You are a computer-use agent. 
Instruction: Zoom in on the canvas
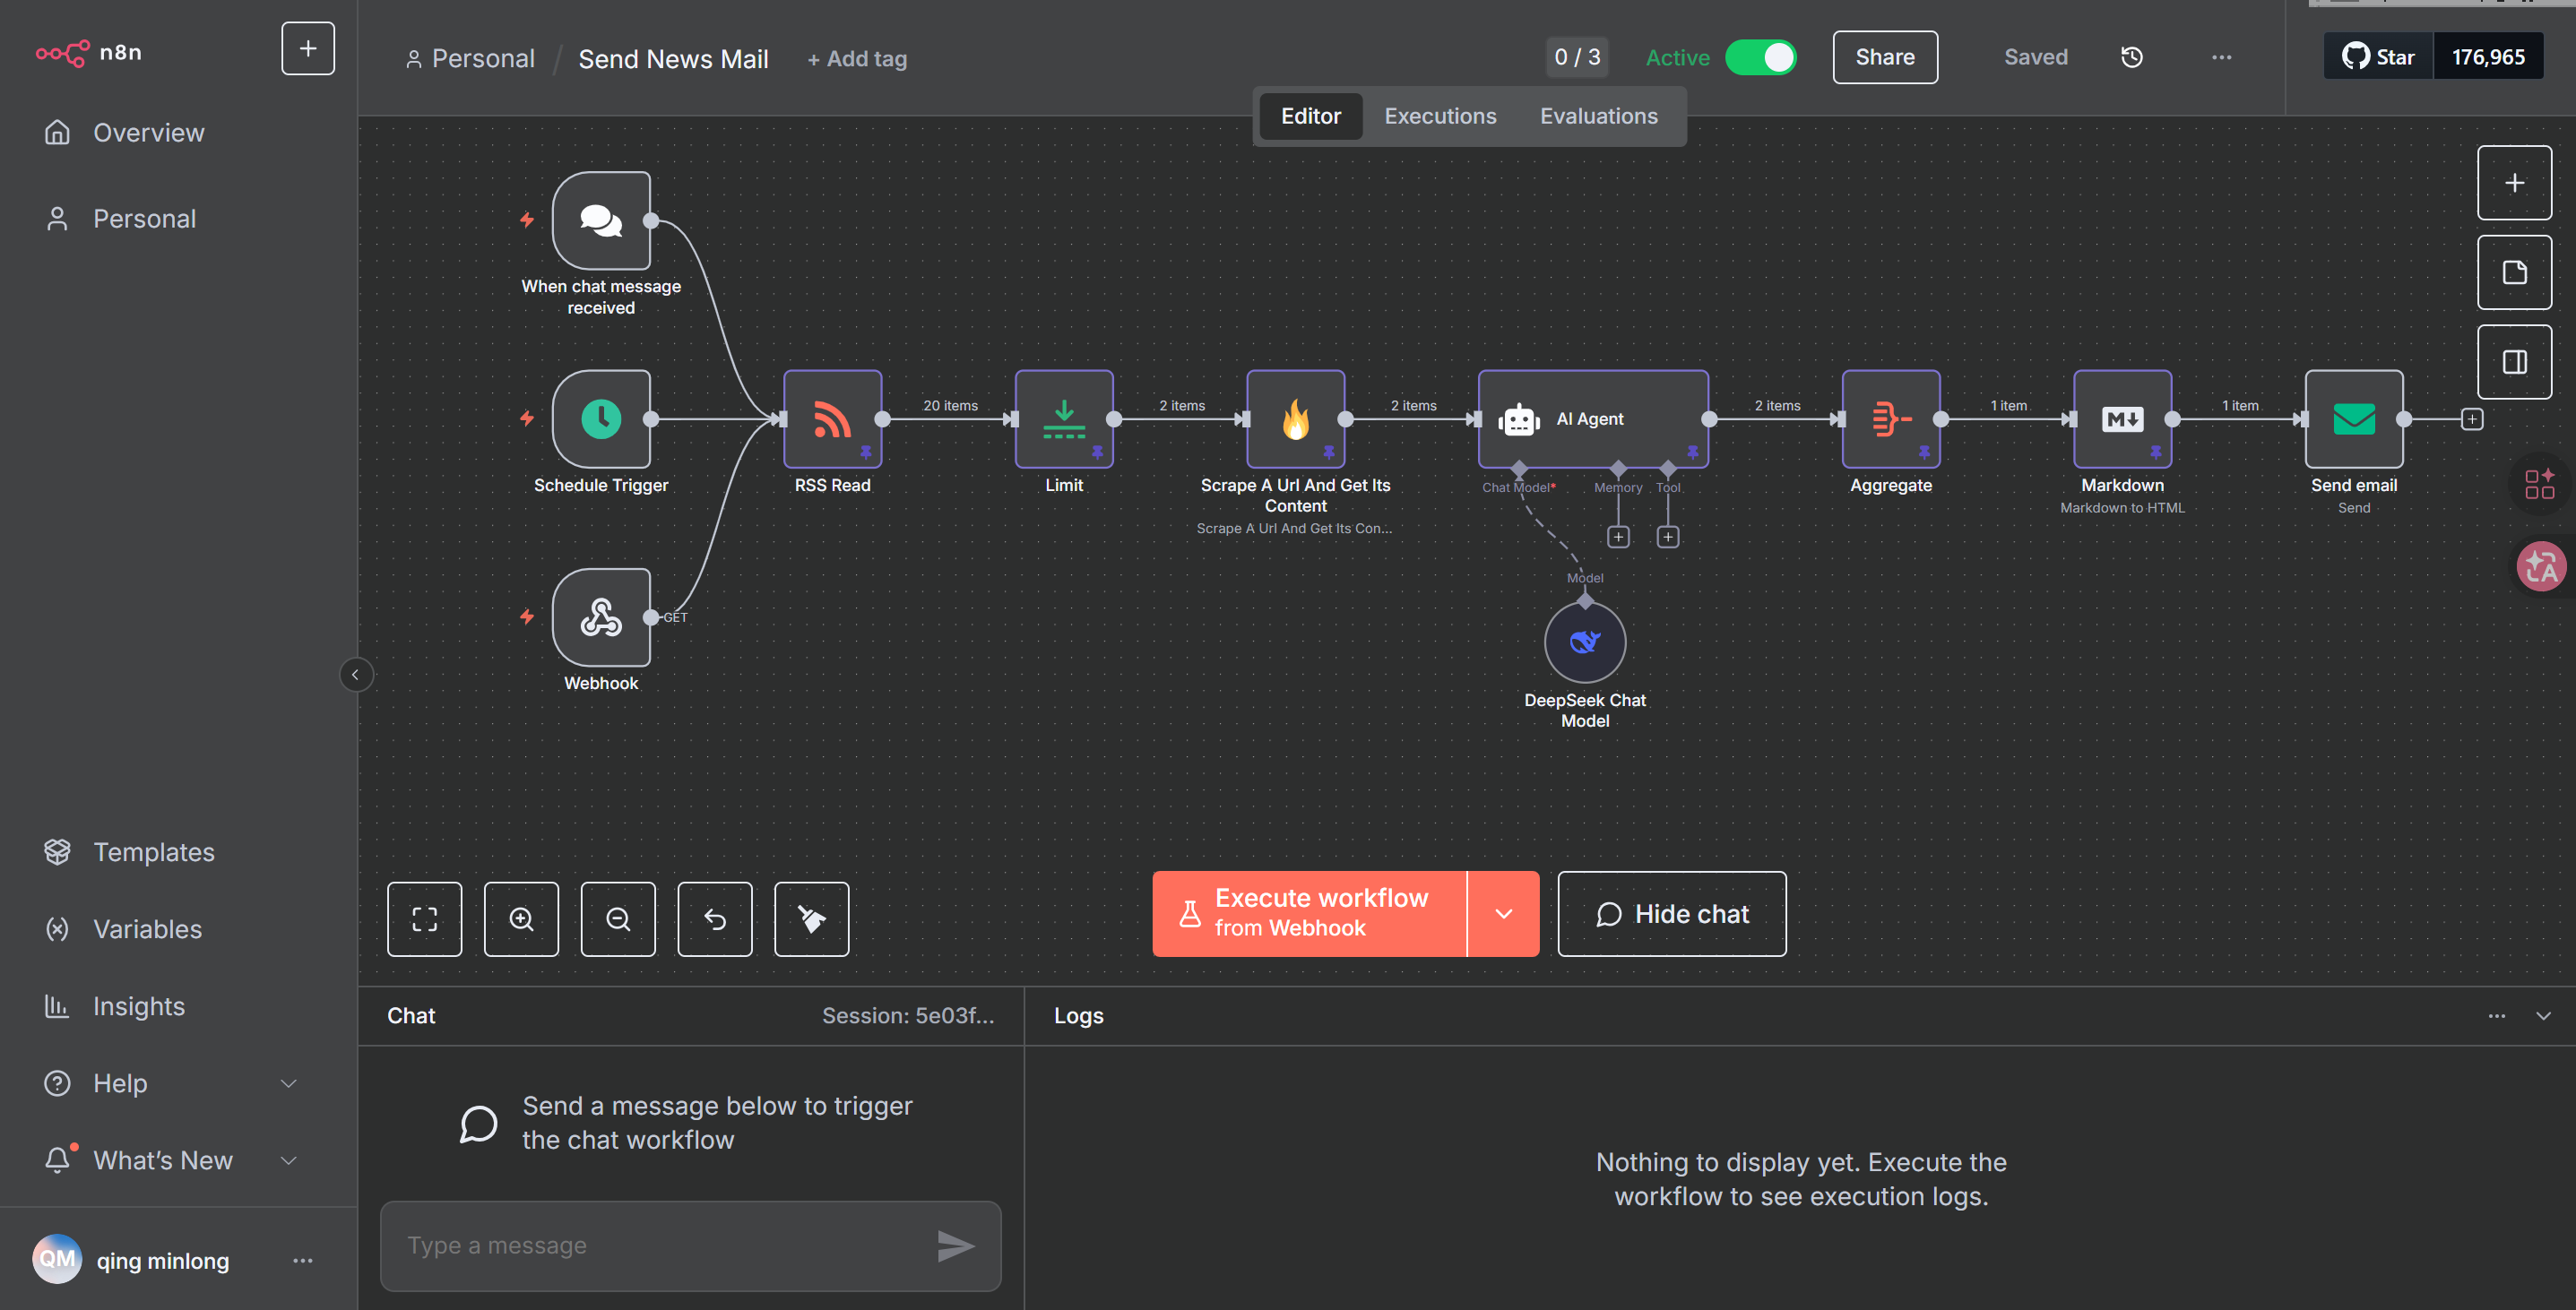pyautogui.click(x=521, y=919)
